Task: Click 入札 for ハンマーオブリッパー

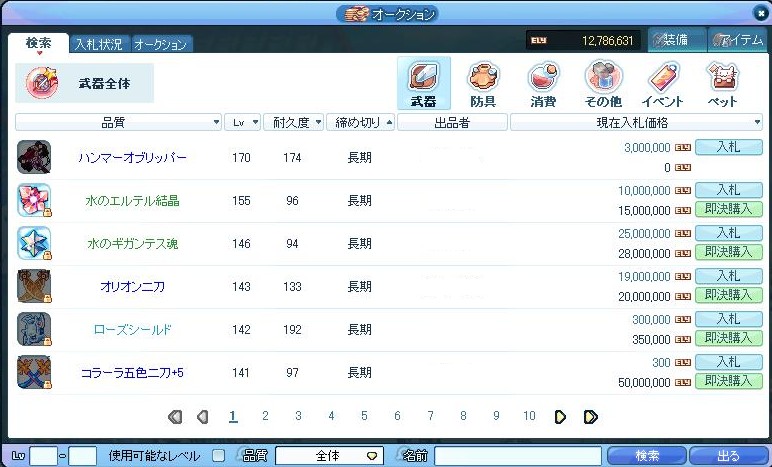Action: pos(729,147)
